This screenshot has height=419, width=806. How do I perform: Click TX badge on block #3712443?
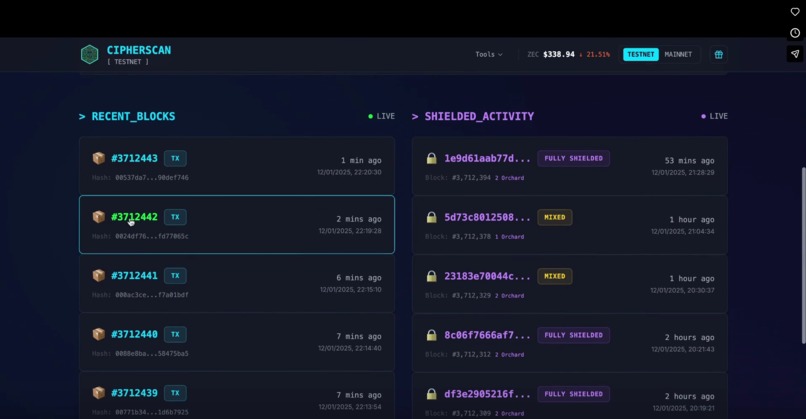(175, 158)
